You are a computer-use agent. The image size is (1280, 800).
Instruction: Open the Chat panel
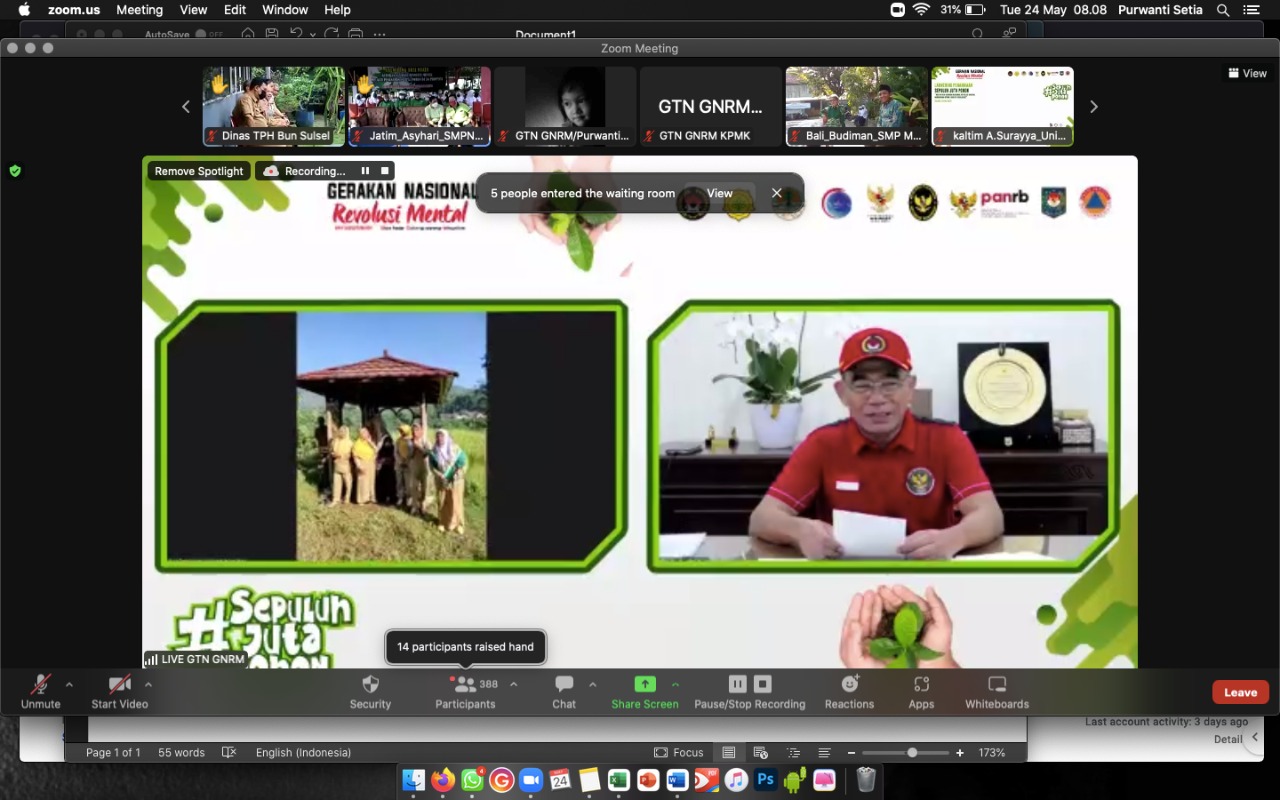(x=564, y=685)
